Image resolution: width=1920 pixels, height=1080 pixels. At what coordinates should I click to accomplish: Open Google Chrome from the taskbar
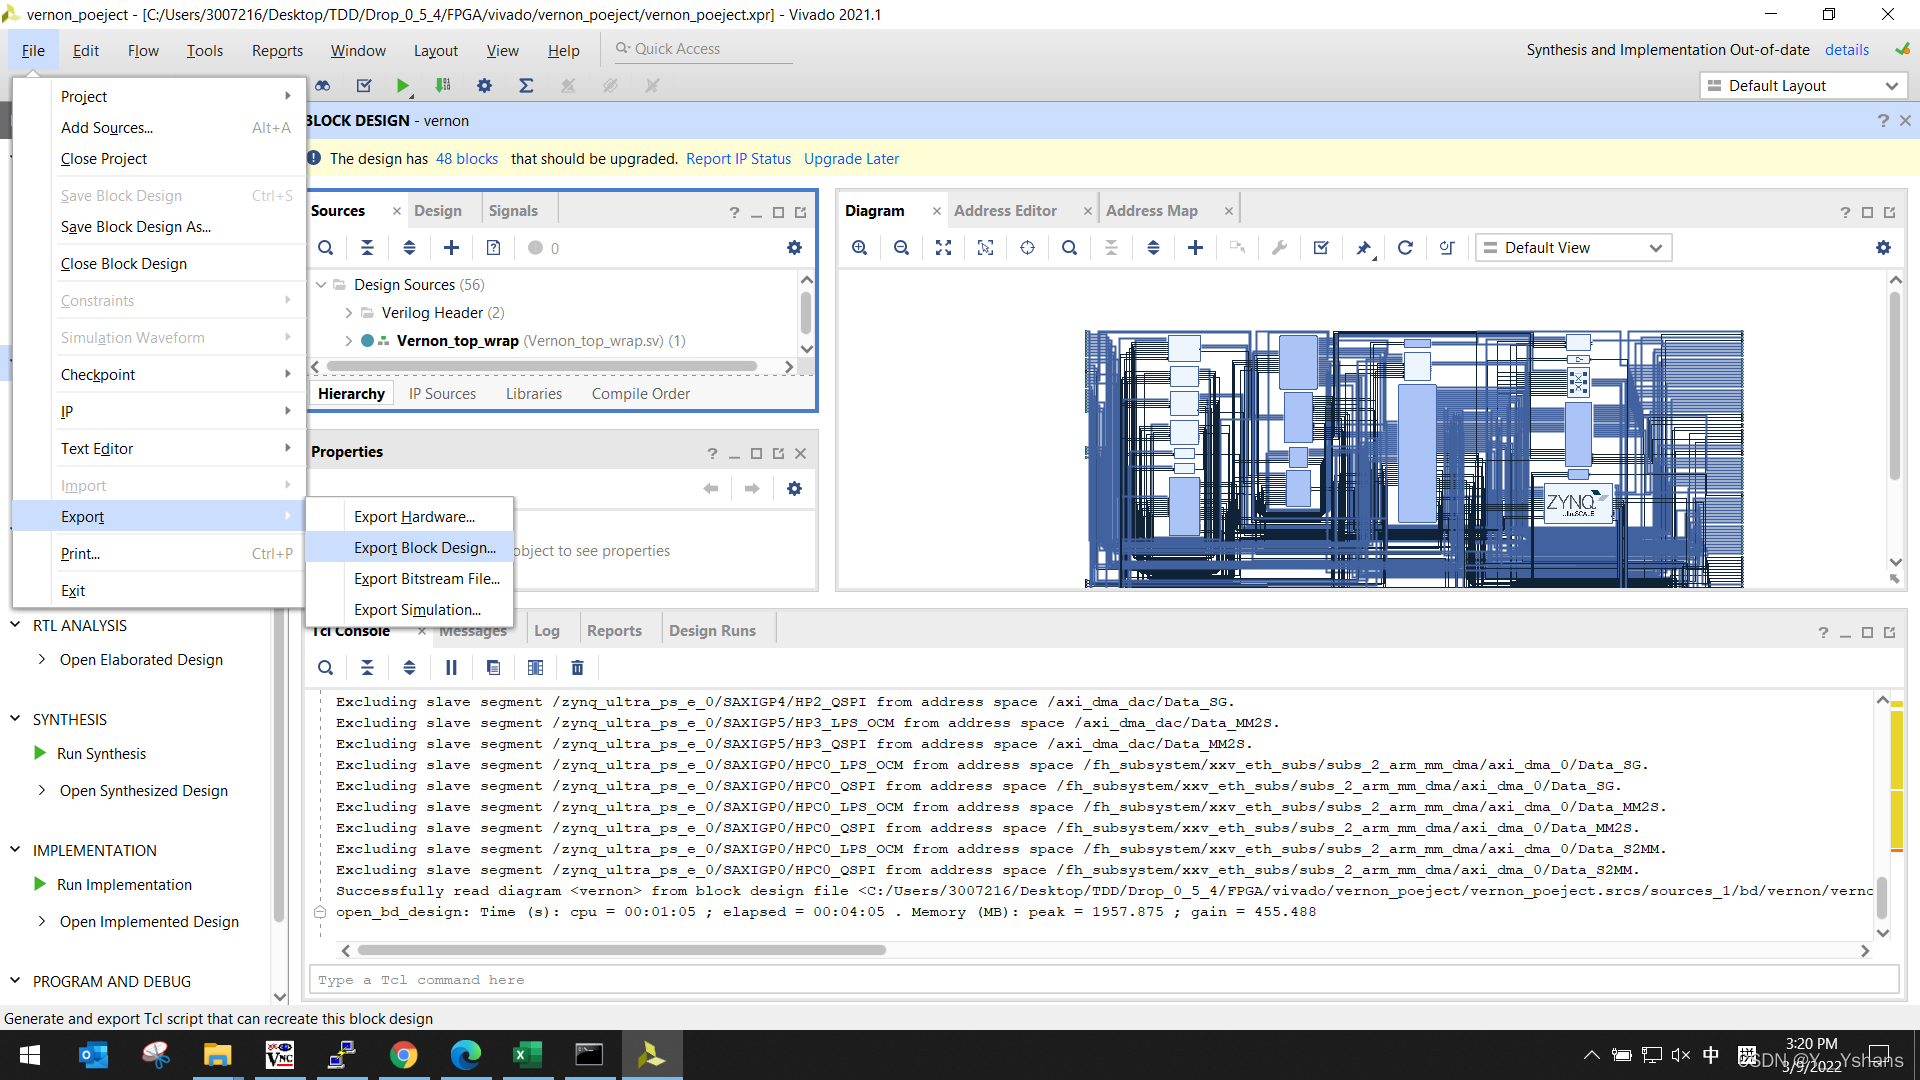pyautogui.click(x=404, y=1055)
